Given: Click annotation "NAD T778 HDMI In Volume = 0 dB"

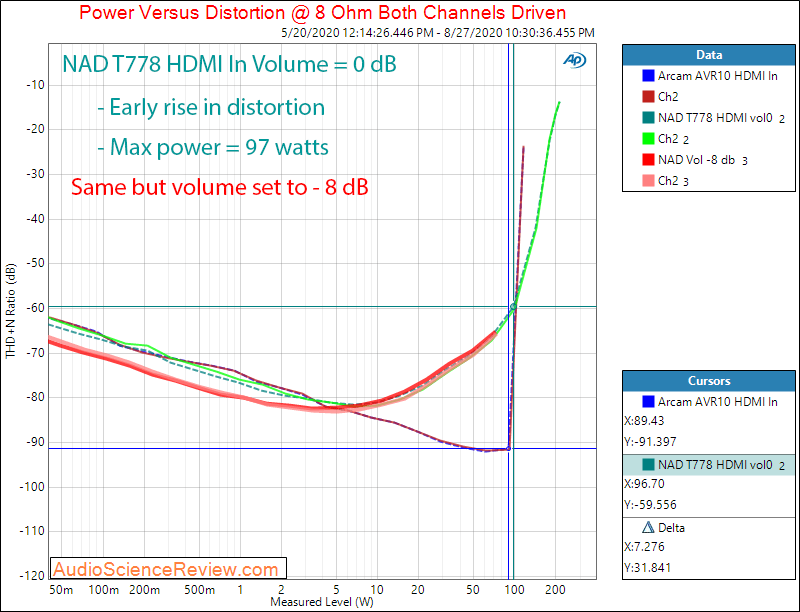Looking at the screenshot, I should click(x=229, y=64).
